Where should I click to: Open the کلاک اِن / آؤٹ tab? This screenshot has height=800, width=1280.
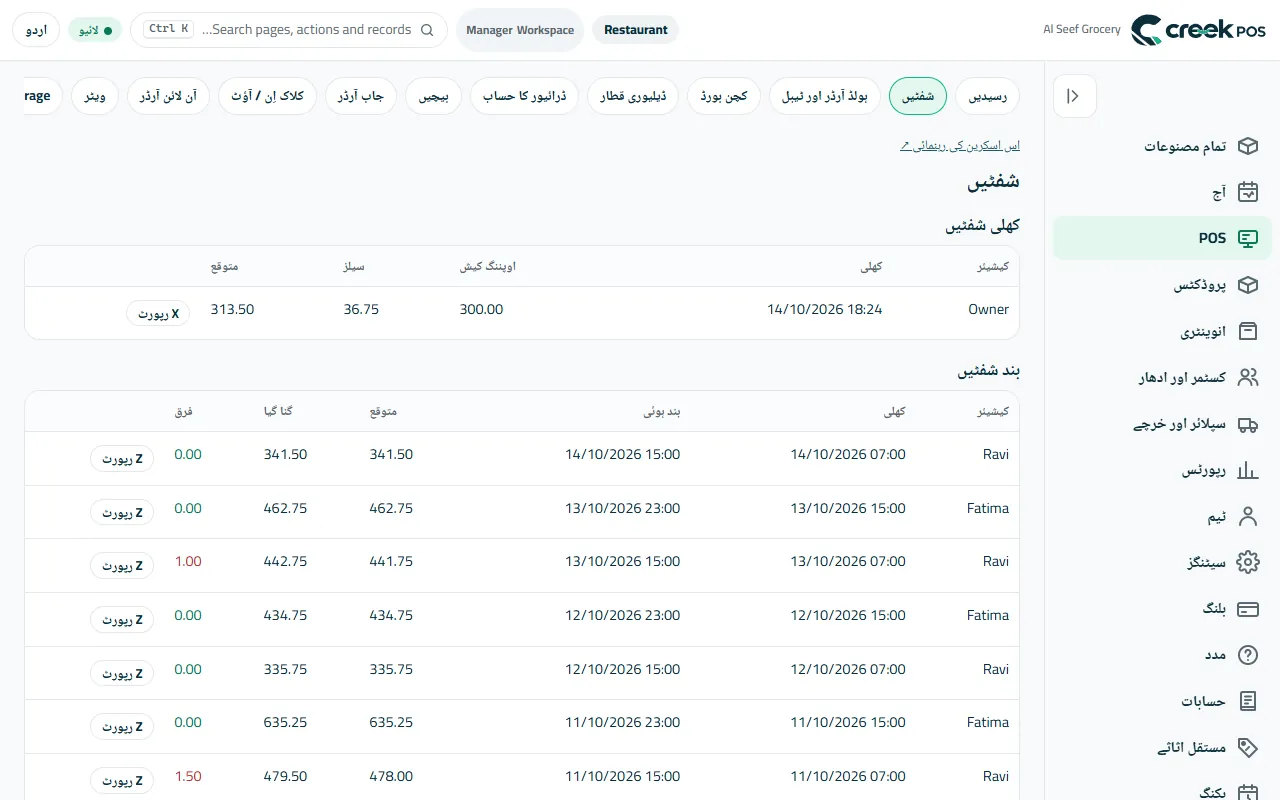(x=267, y=96)
